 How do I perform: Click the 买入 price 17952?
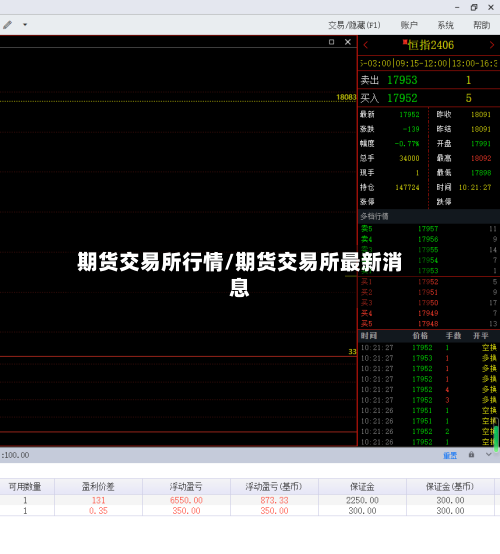(x=402, y=98)
